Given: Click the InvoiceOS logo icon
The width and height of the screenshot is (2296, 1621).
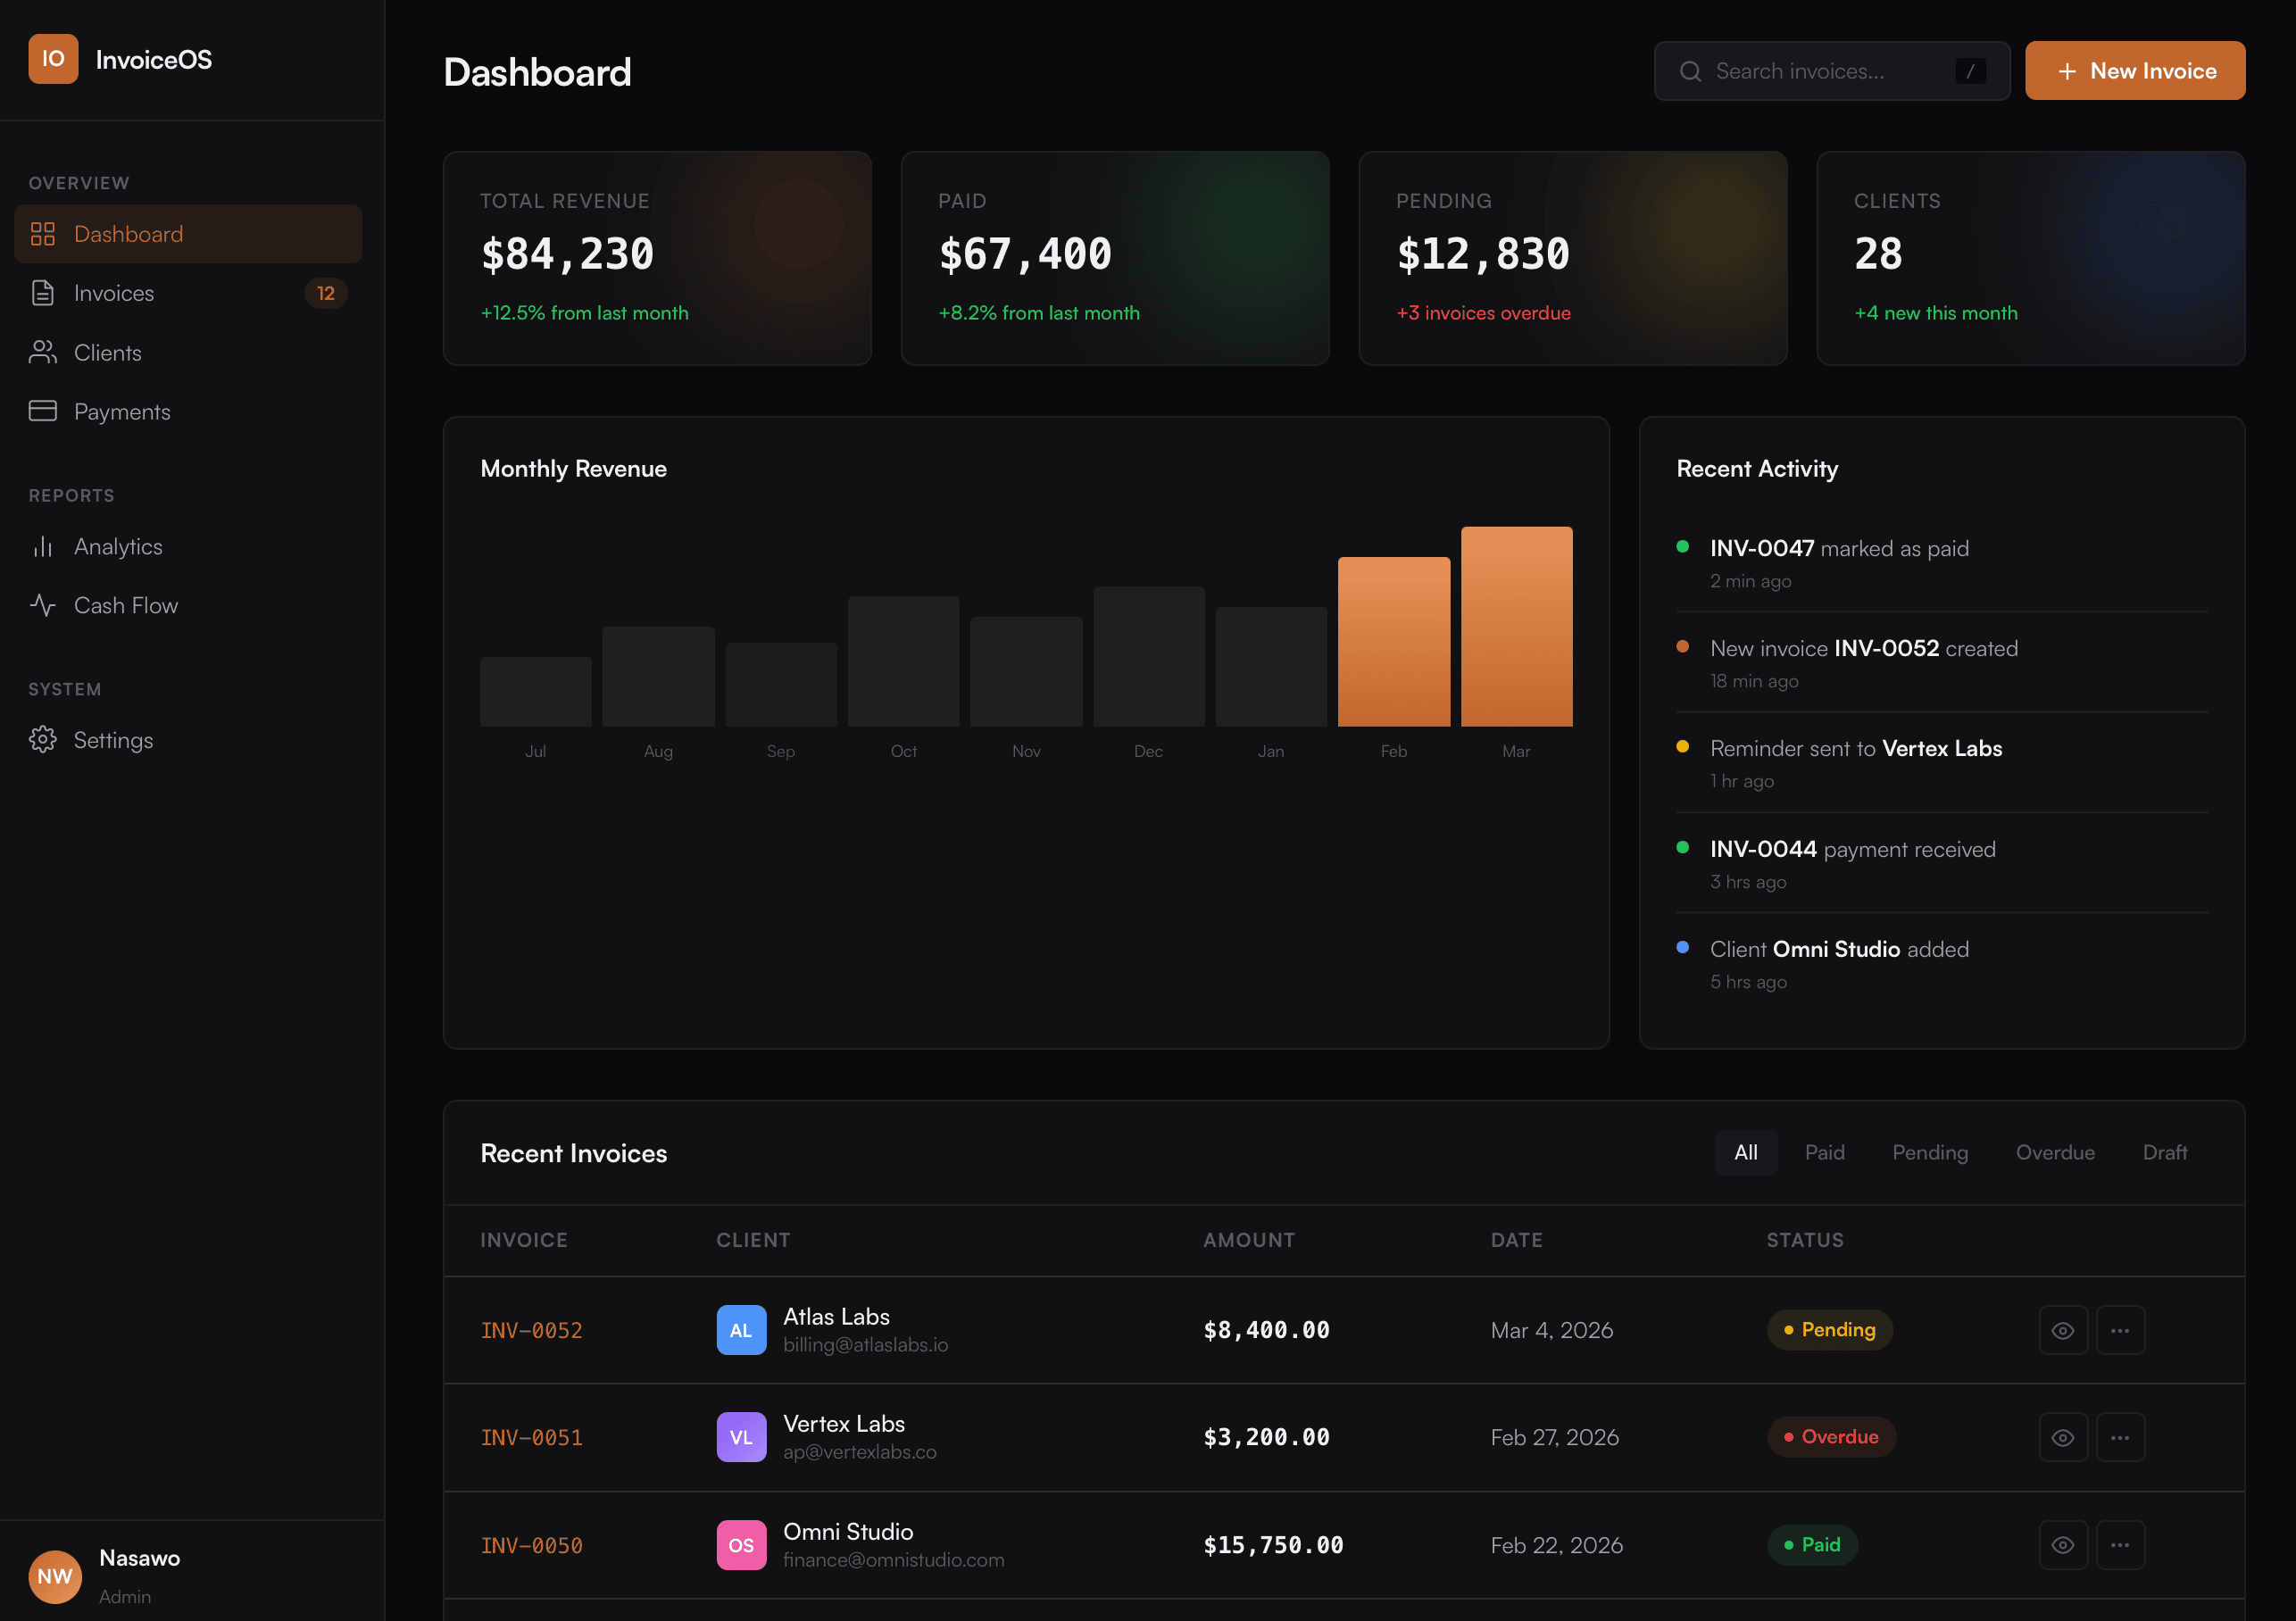Looking at the screenshot, I should 53,59.
